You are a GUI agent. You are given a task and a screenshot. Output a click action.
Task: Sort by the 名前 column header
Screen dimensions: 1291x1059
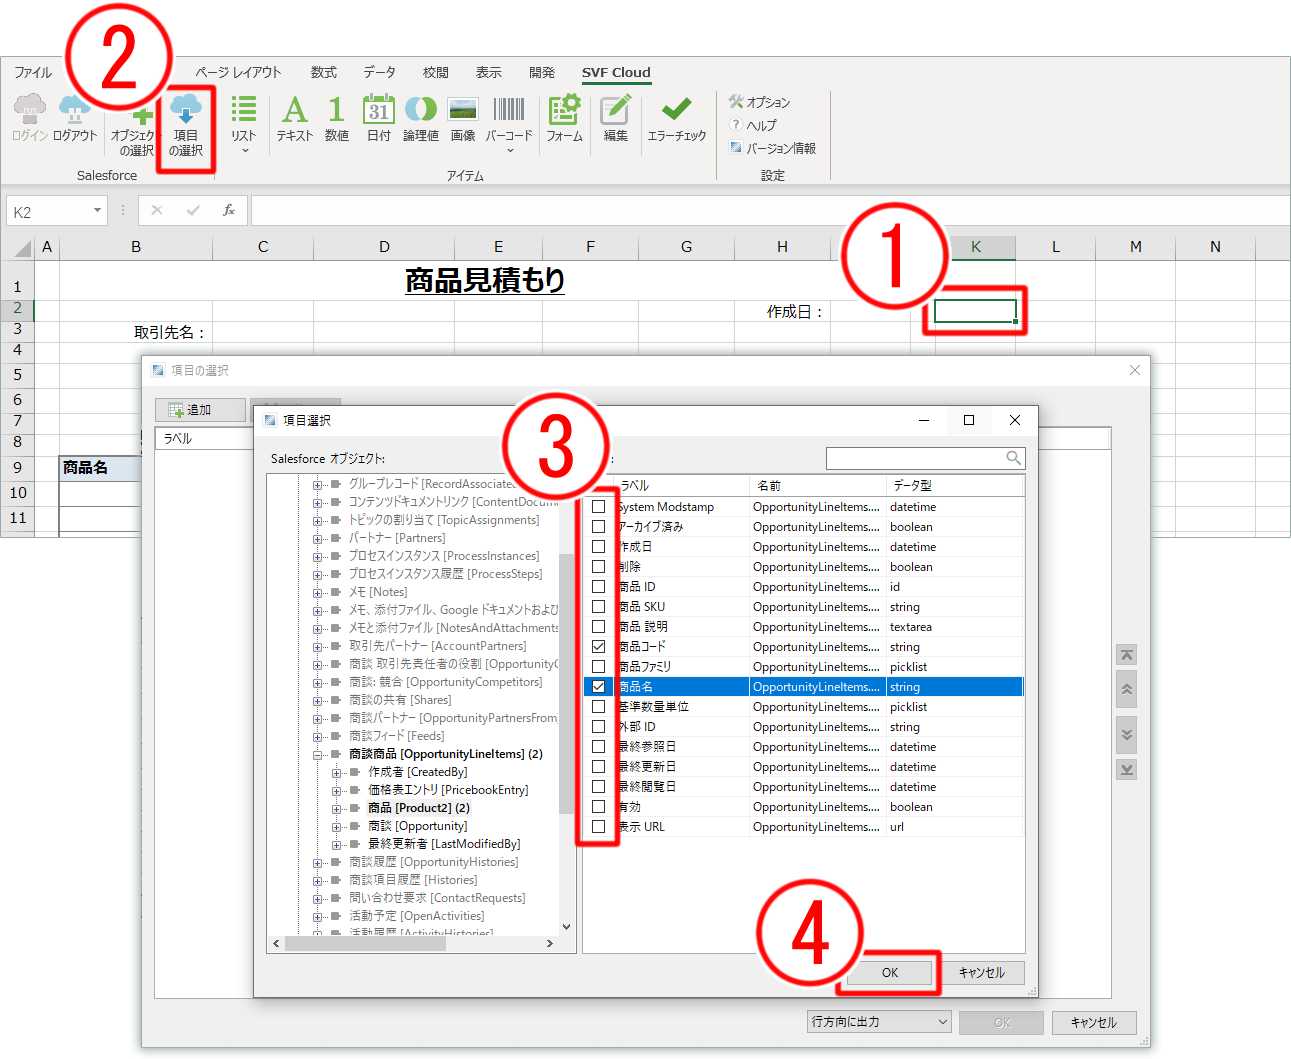(x=817, y=485)
